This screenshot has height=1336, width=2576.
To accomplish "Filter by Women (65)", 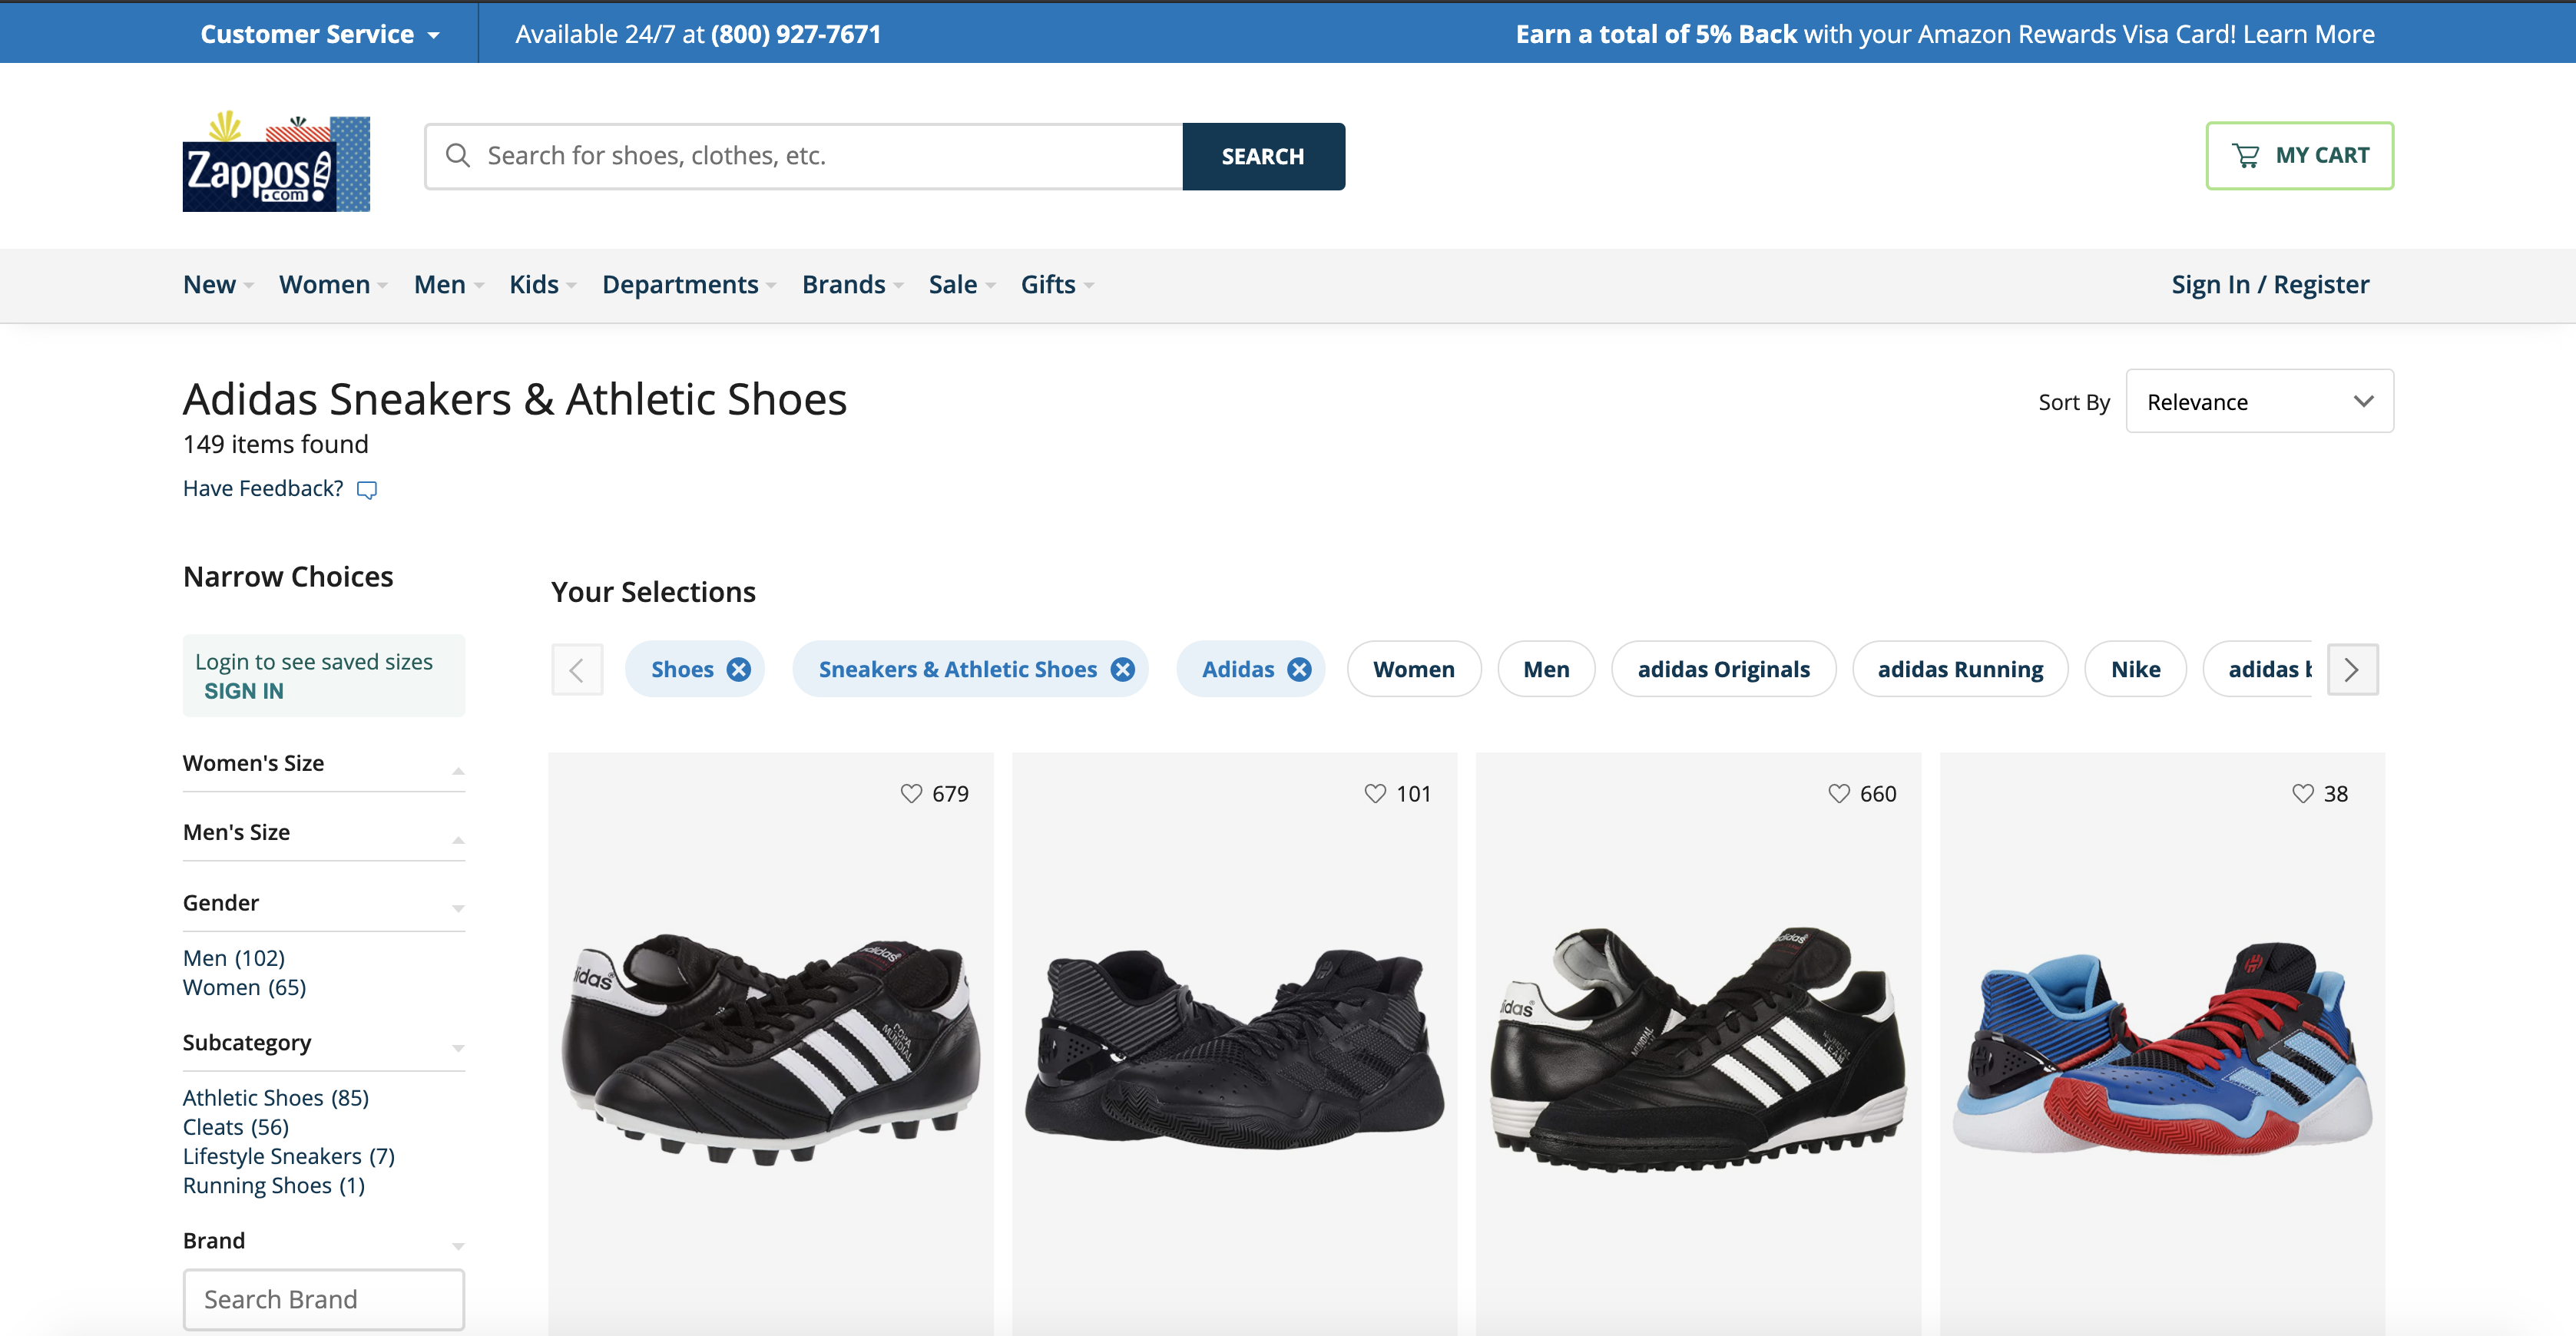I will tap(245, 988).
